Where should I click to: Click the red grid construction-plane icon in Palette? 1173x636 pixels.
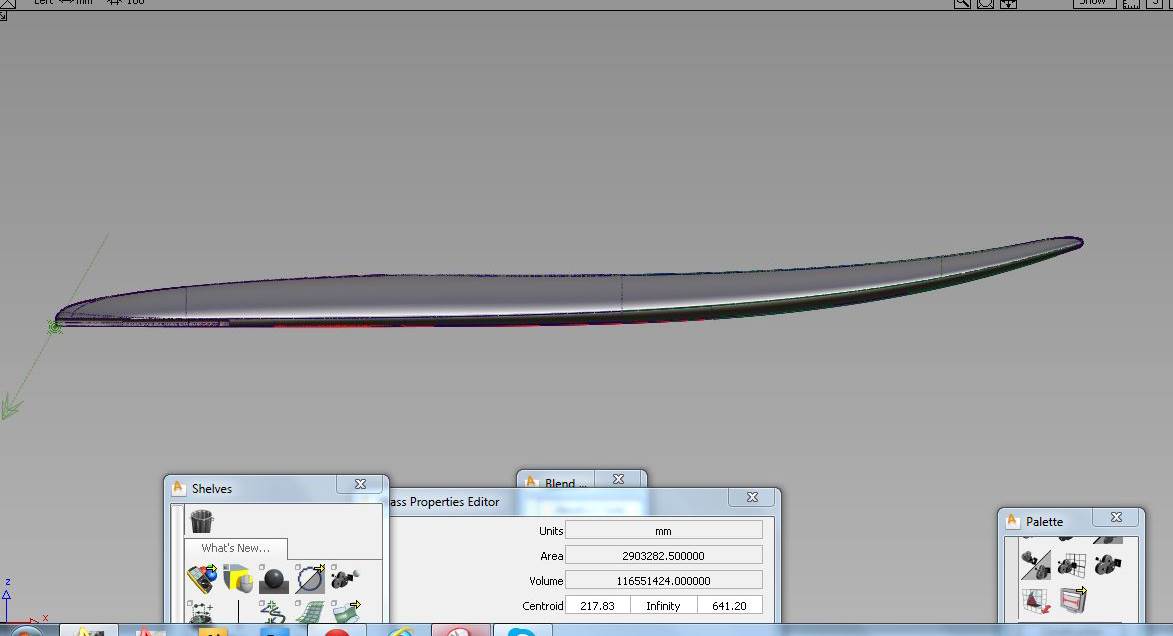(x=1035, y=601)
